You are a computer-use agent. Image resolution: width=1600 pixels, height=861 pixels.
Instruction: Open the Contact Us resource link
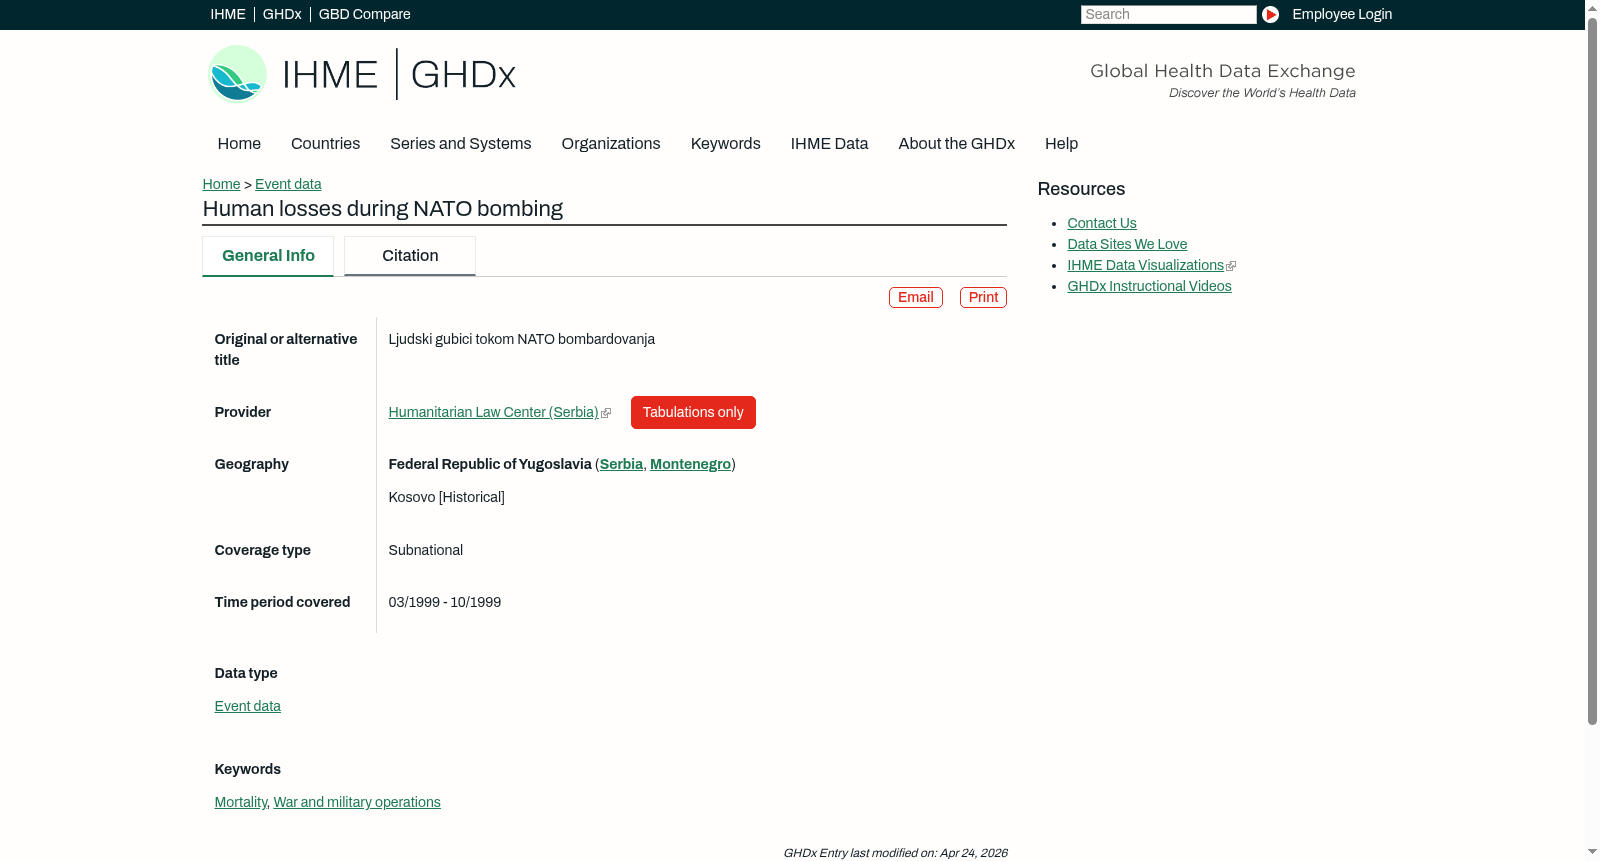[1102, 224]
